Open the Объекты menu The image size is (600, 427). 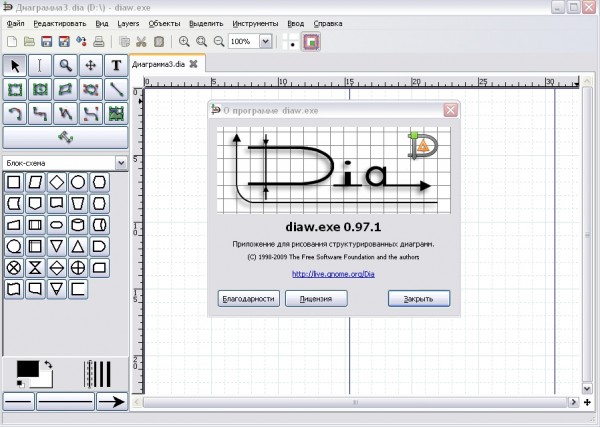pyautogui.click(x=165, y=24)
